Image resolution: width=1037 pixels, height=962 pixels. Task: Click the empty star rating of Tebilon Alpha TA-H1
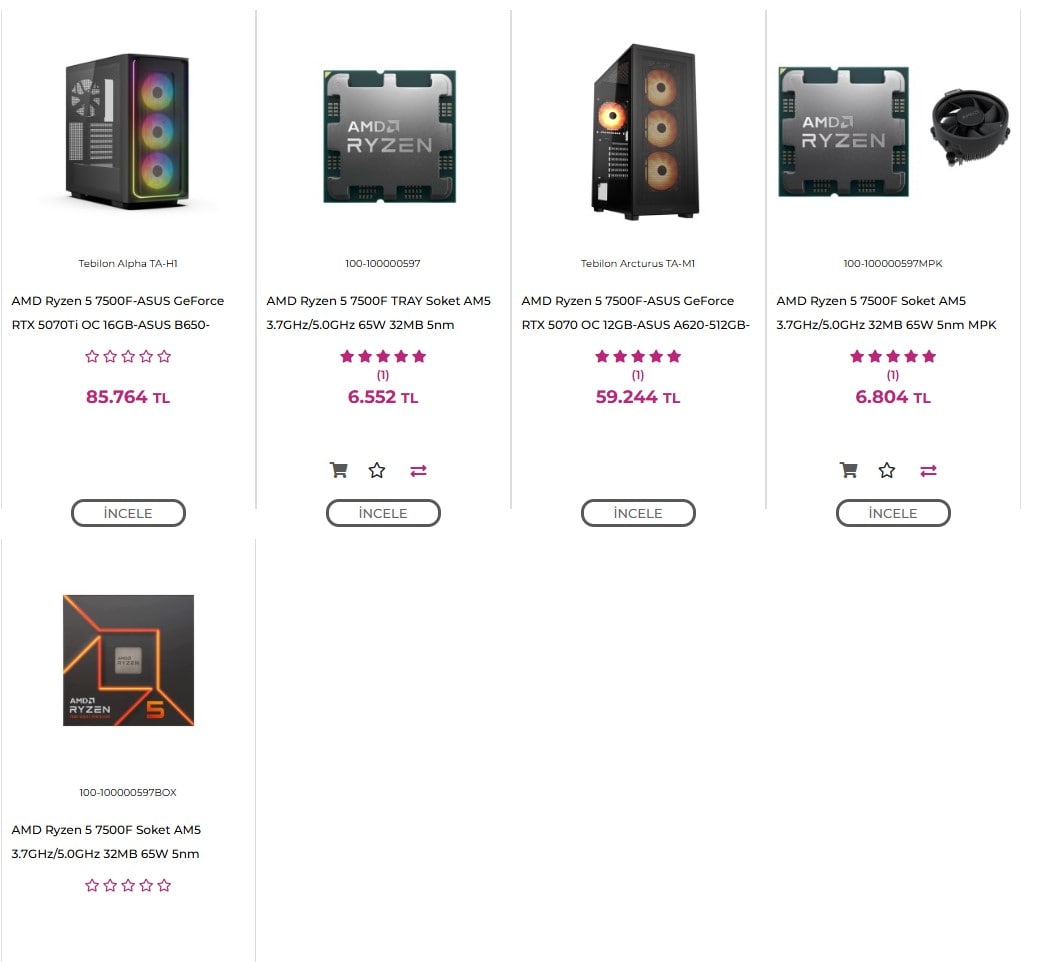(128, 356)
